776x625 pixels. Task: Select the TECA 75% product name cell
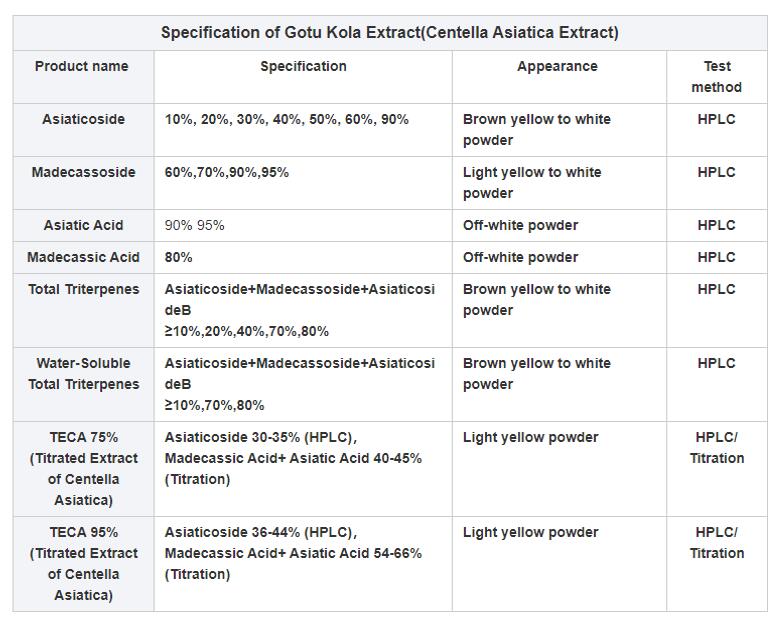[83, 468]
